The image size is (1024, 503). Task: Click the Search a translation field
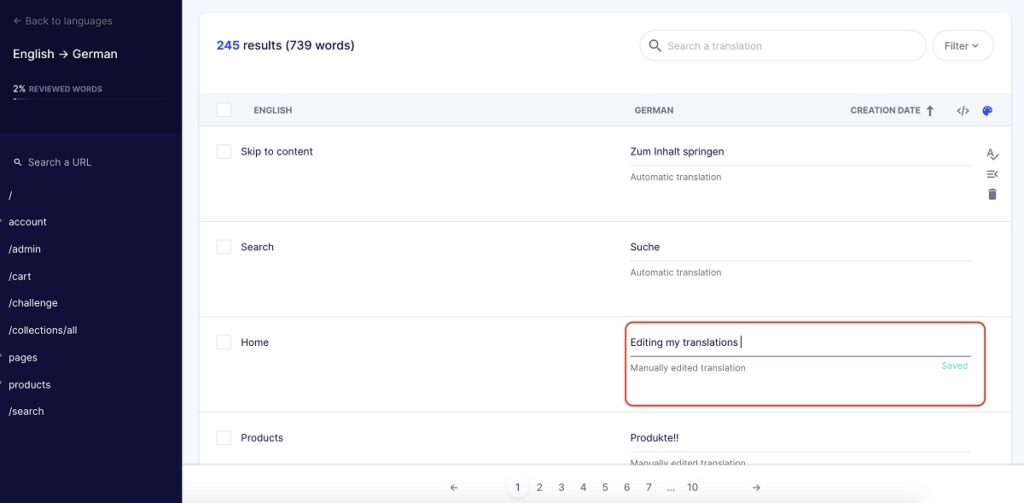[x=790, y=46]
